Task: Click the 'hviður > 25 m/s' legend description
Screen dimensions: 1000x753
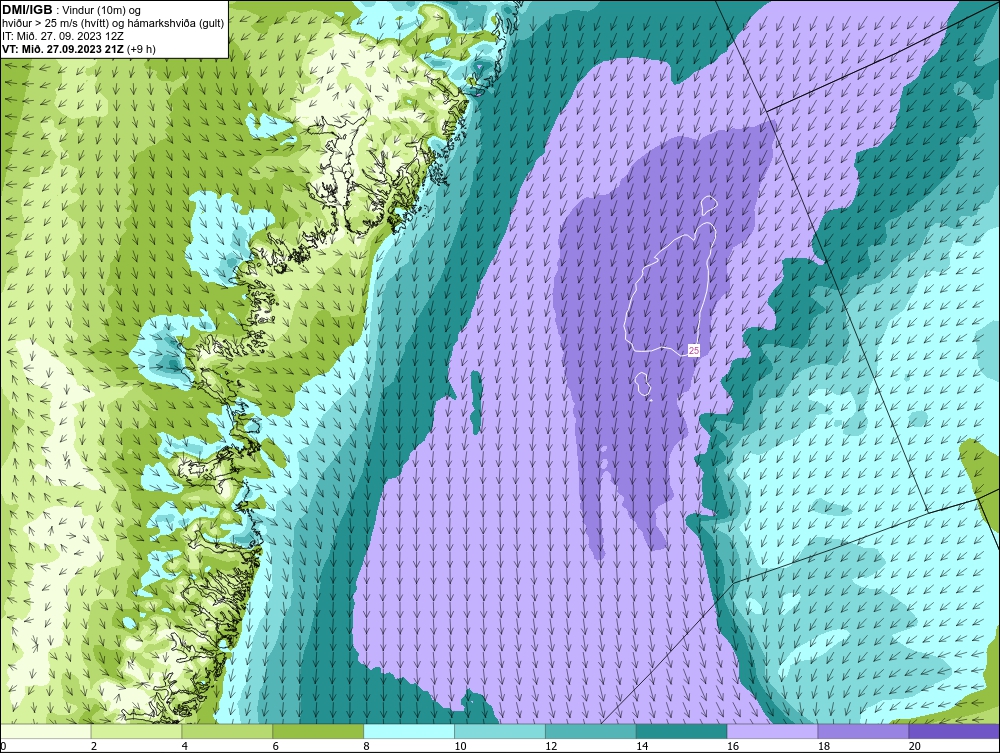Action: tap(113, 23)
